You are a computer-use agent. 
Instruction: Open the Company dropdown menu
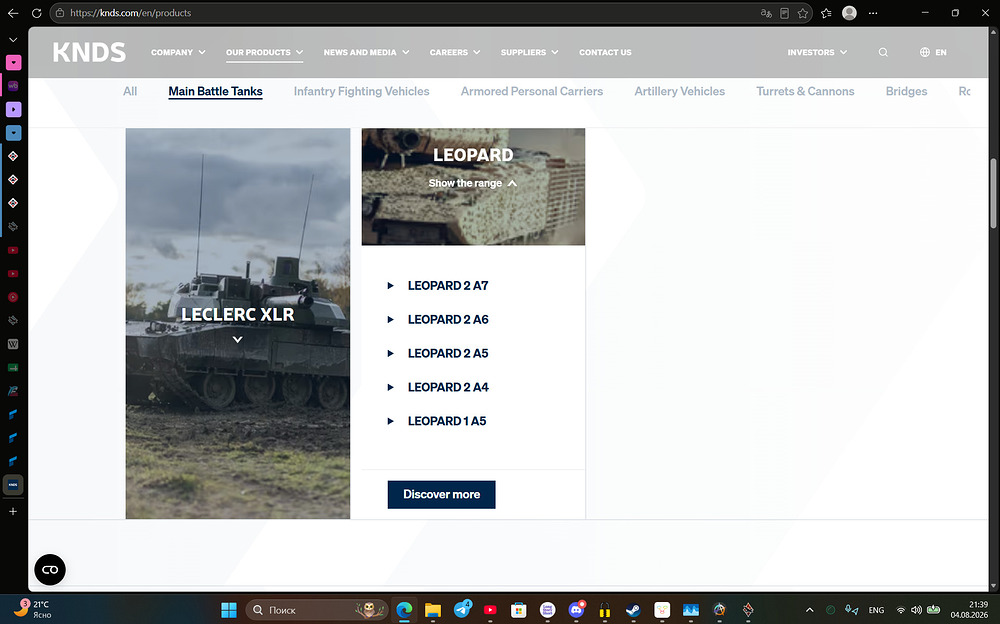(178, 52)
